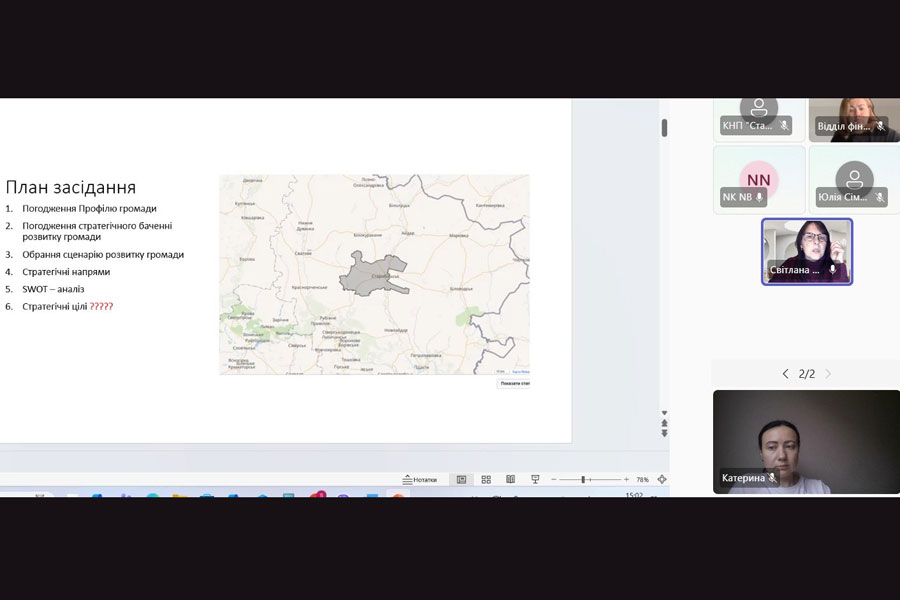Select the Юлія Сім... participant tile
The image size is (900, 600).
854,180
